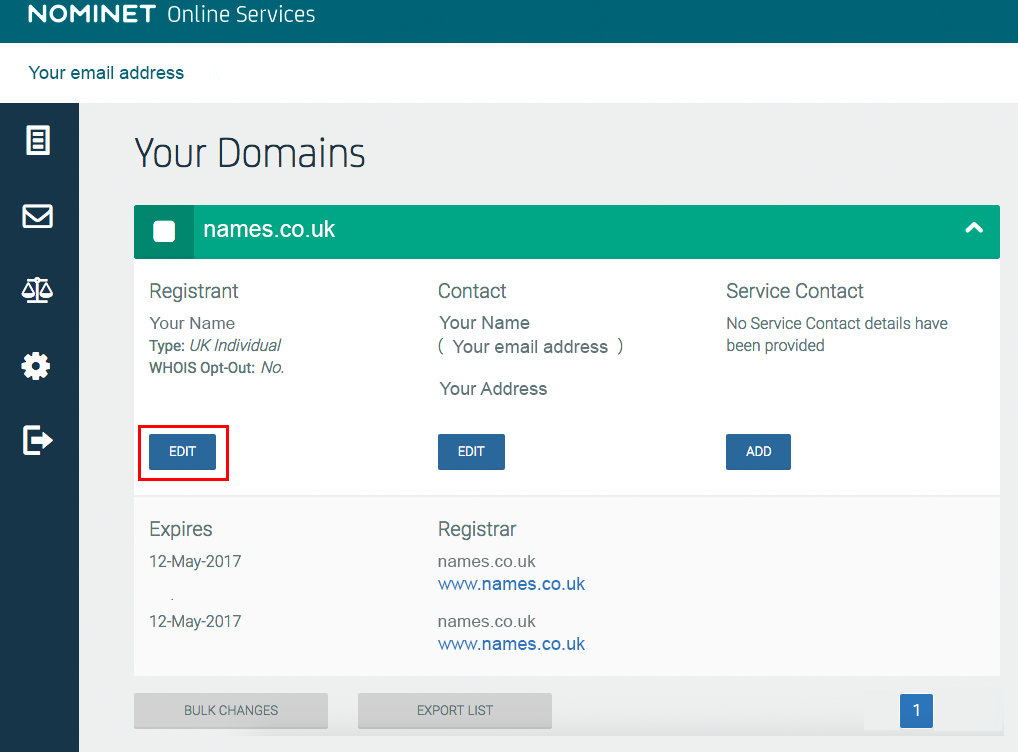Click EDIT under Registrant
The image size is (1018, 752).
point(182,452)
